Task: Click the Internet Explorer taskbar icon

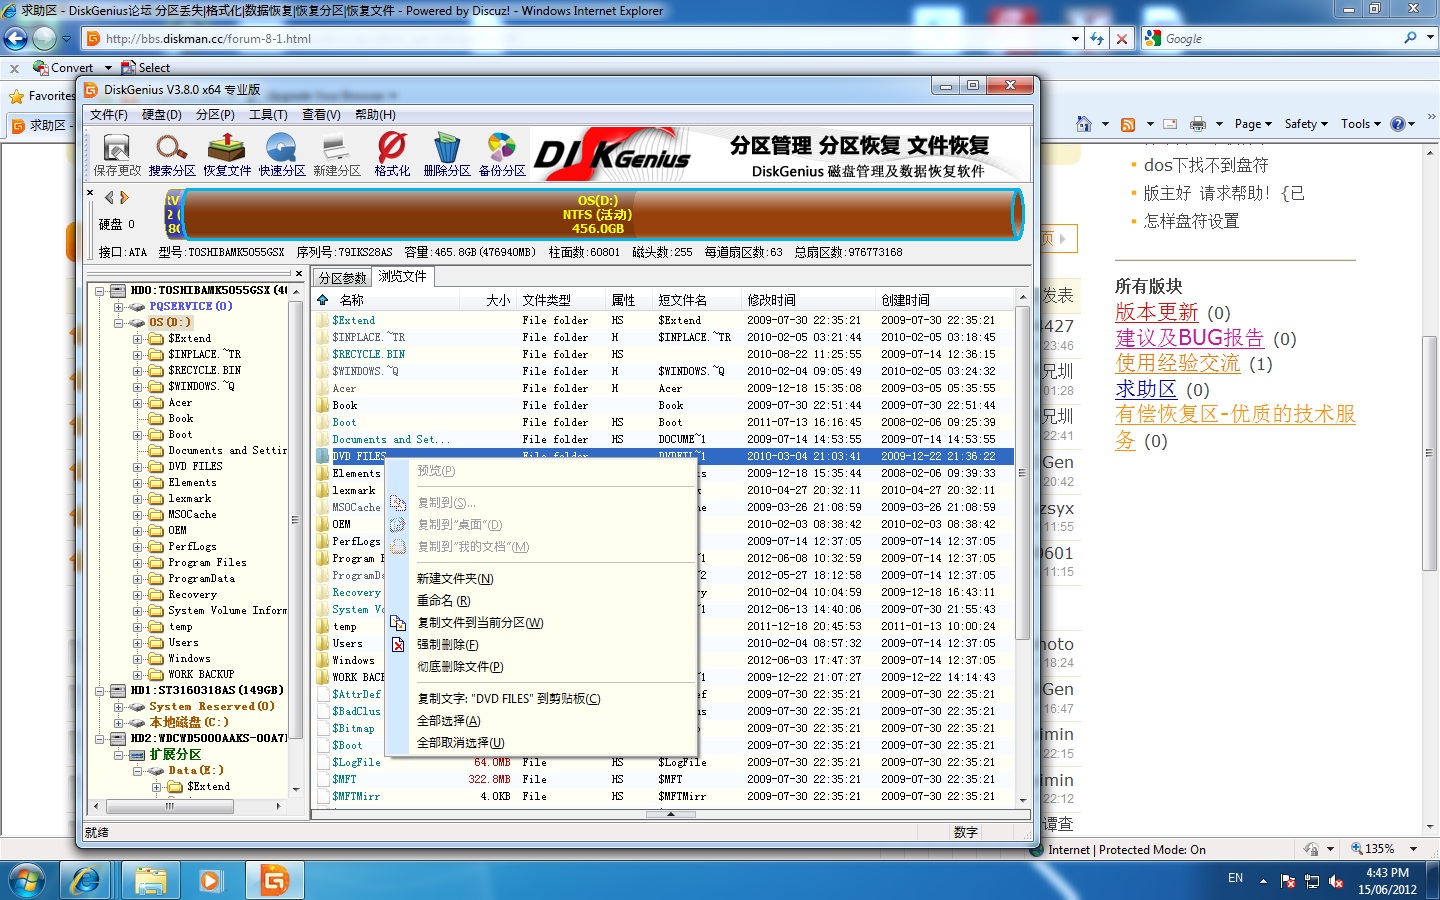Action: tap(86, 880)
